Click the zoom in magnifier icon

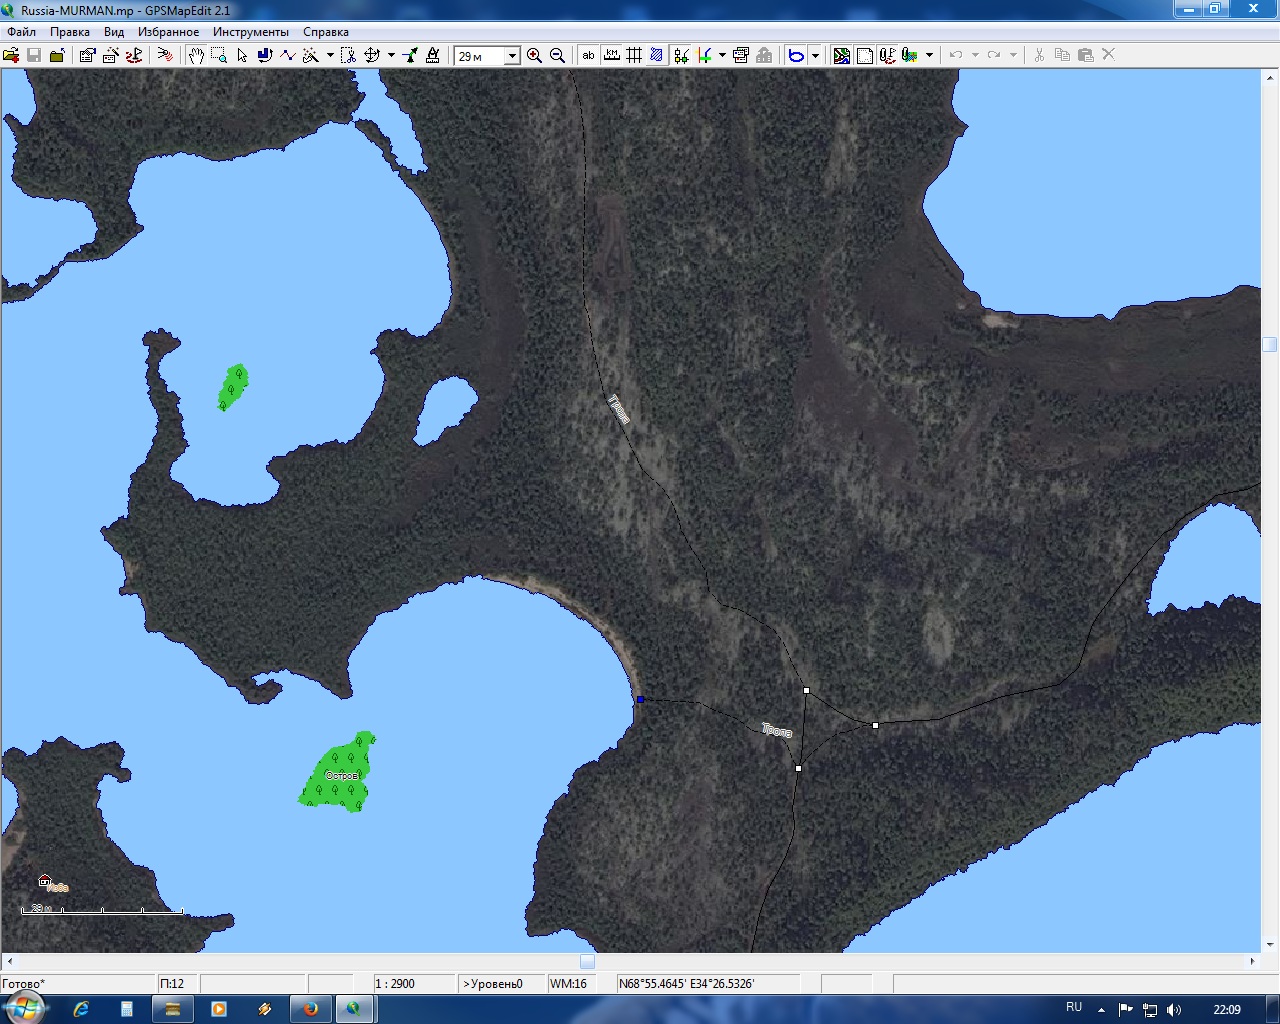[x=535, y=56]
